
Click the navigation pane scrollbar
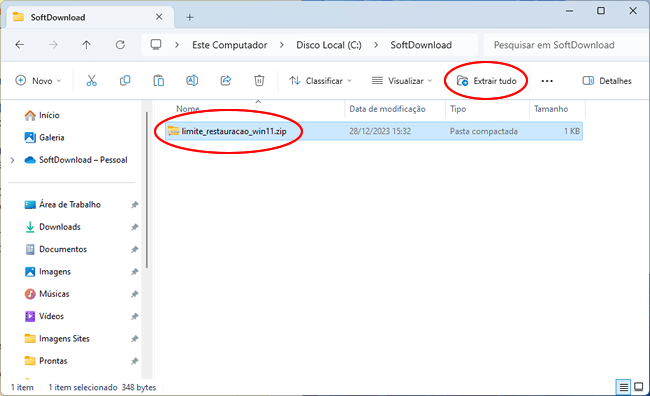(146, 190)
